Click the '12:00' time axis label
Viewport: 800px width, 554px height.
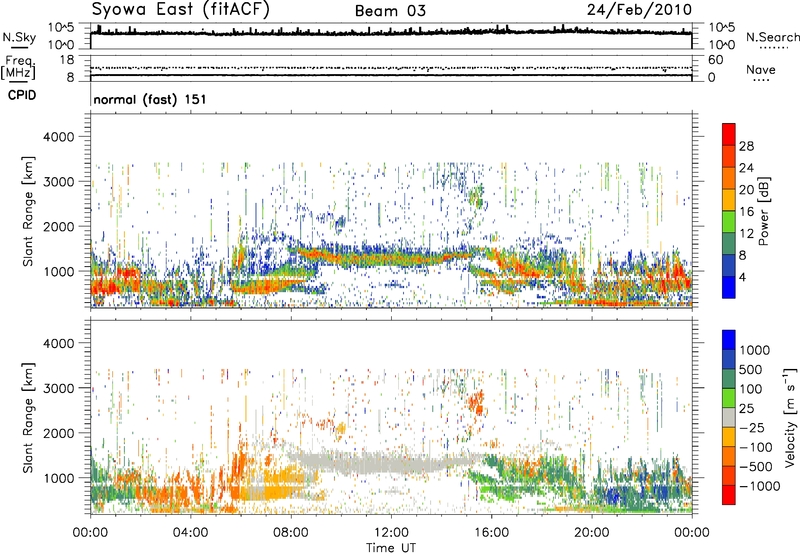pyautogui.click(x=391, y=533)
